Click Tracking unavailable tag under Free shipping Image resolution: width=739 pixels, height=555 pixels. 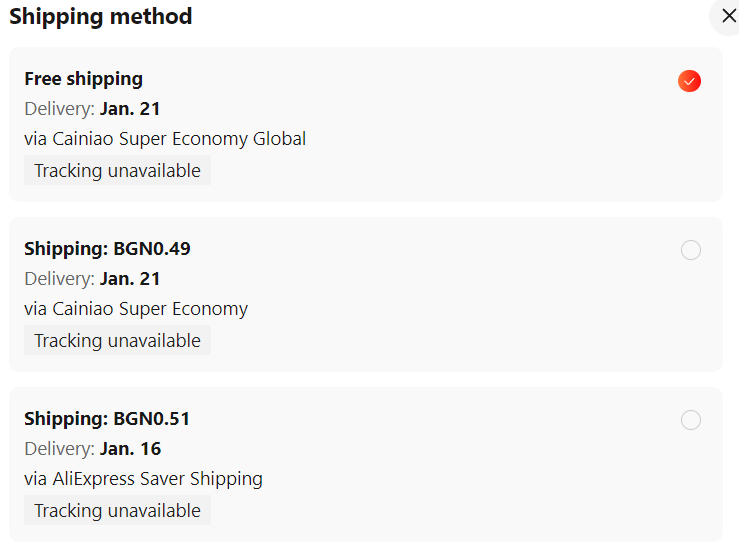pyautogui.click(x=117, y=171)
